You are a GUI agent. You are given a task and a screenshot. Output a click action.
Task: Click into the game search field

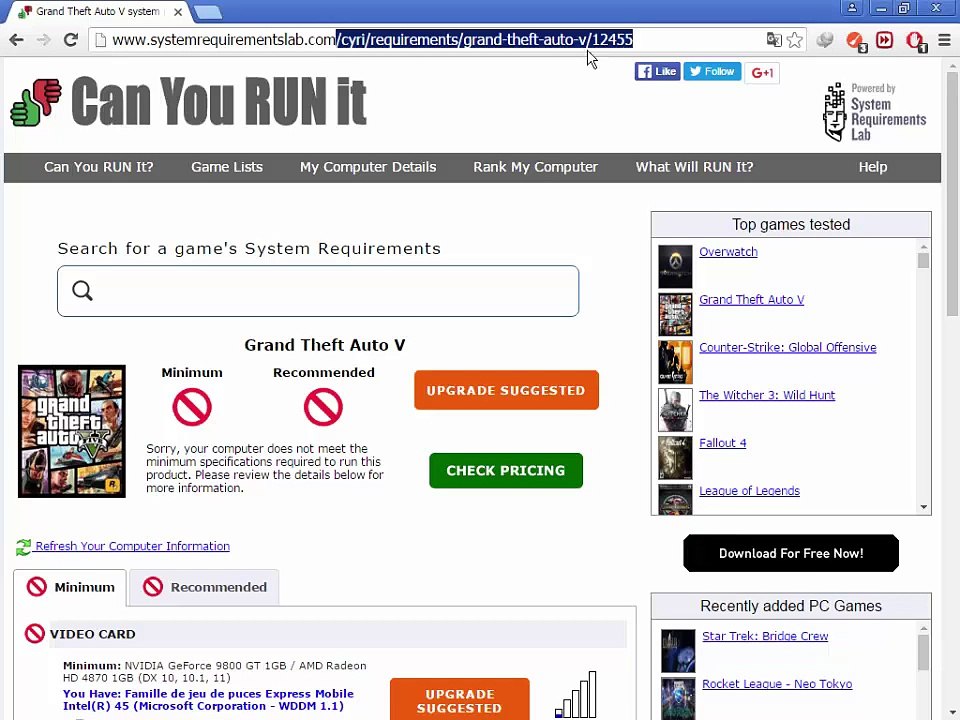[318, 291]
